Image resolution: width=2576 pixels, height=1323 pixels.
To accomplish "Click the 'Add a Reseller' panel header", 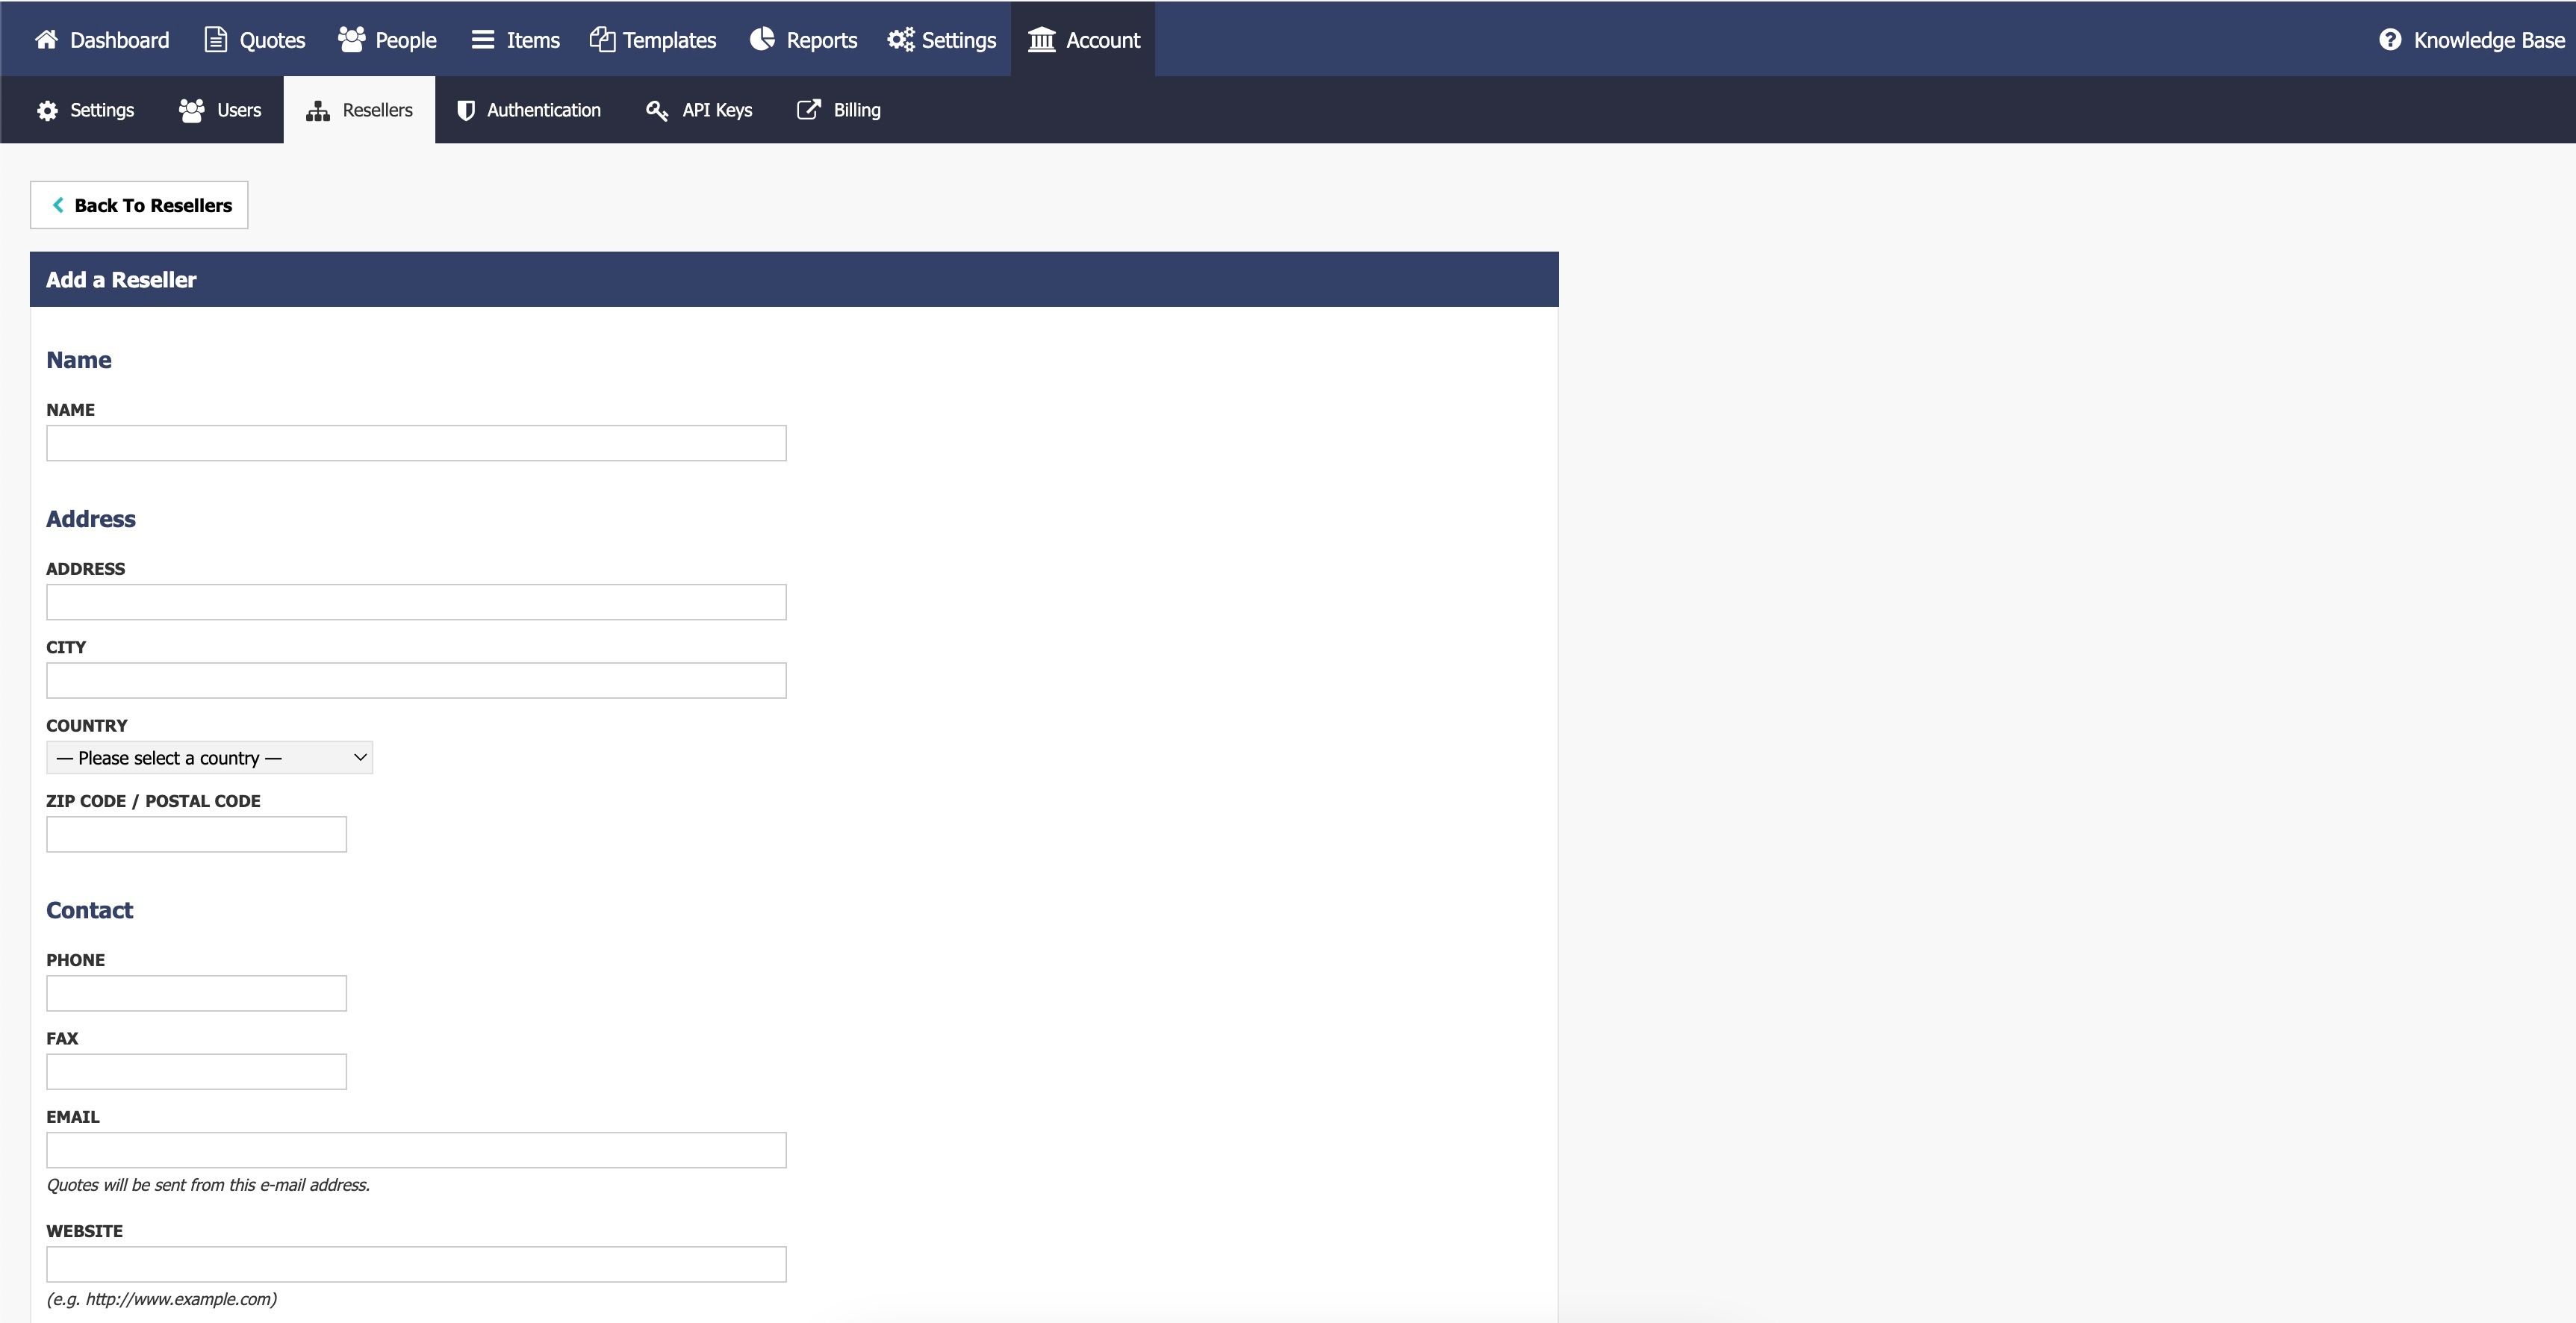I will [x=794, y=279].
